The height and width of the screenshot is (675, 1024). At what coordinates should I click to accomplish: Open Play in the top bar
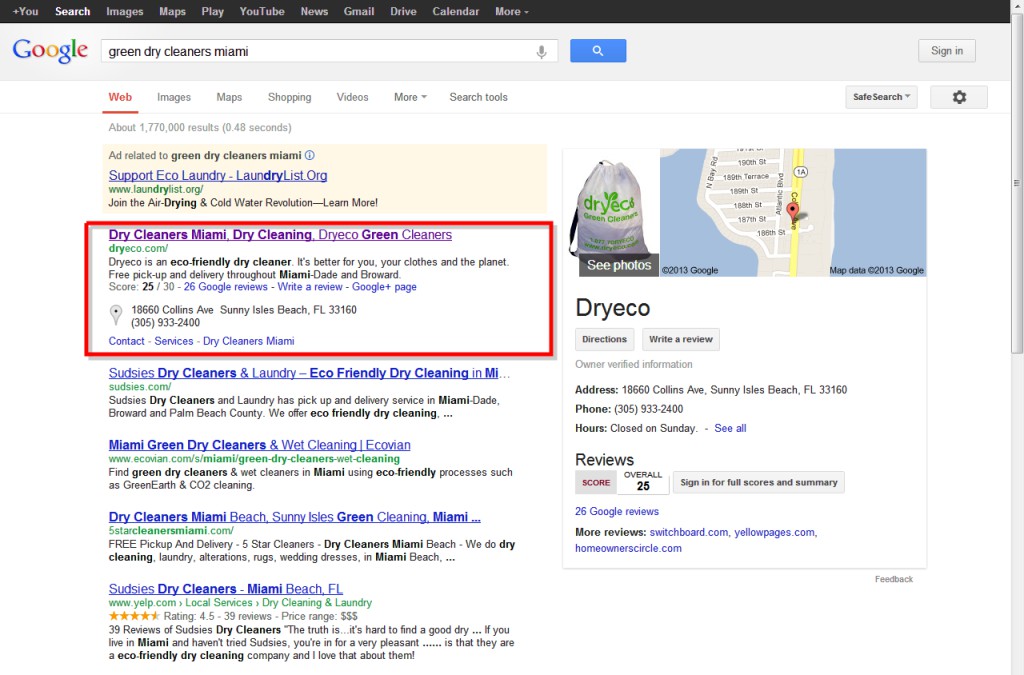click(x=212, y=12)
